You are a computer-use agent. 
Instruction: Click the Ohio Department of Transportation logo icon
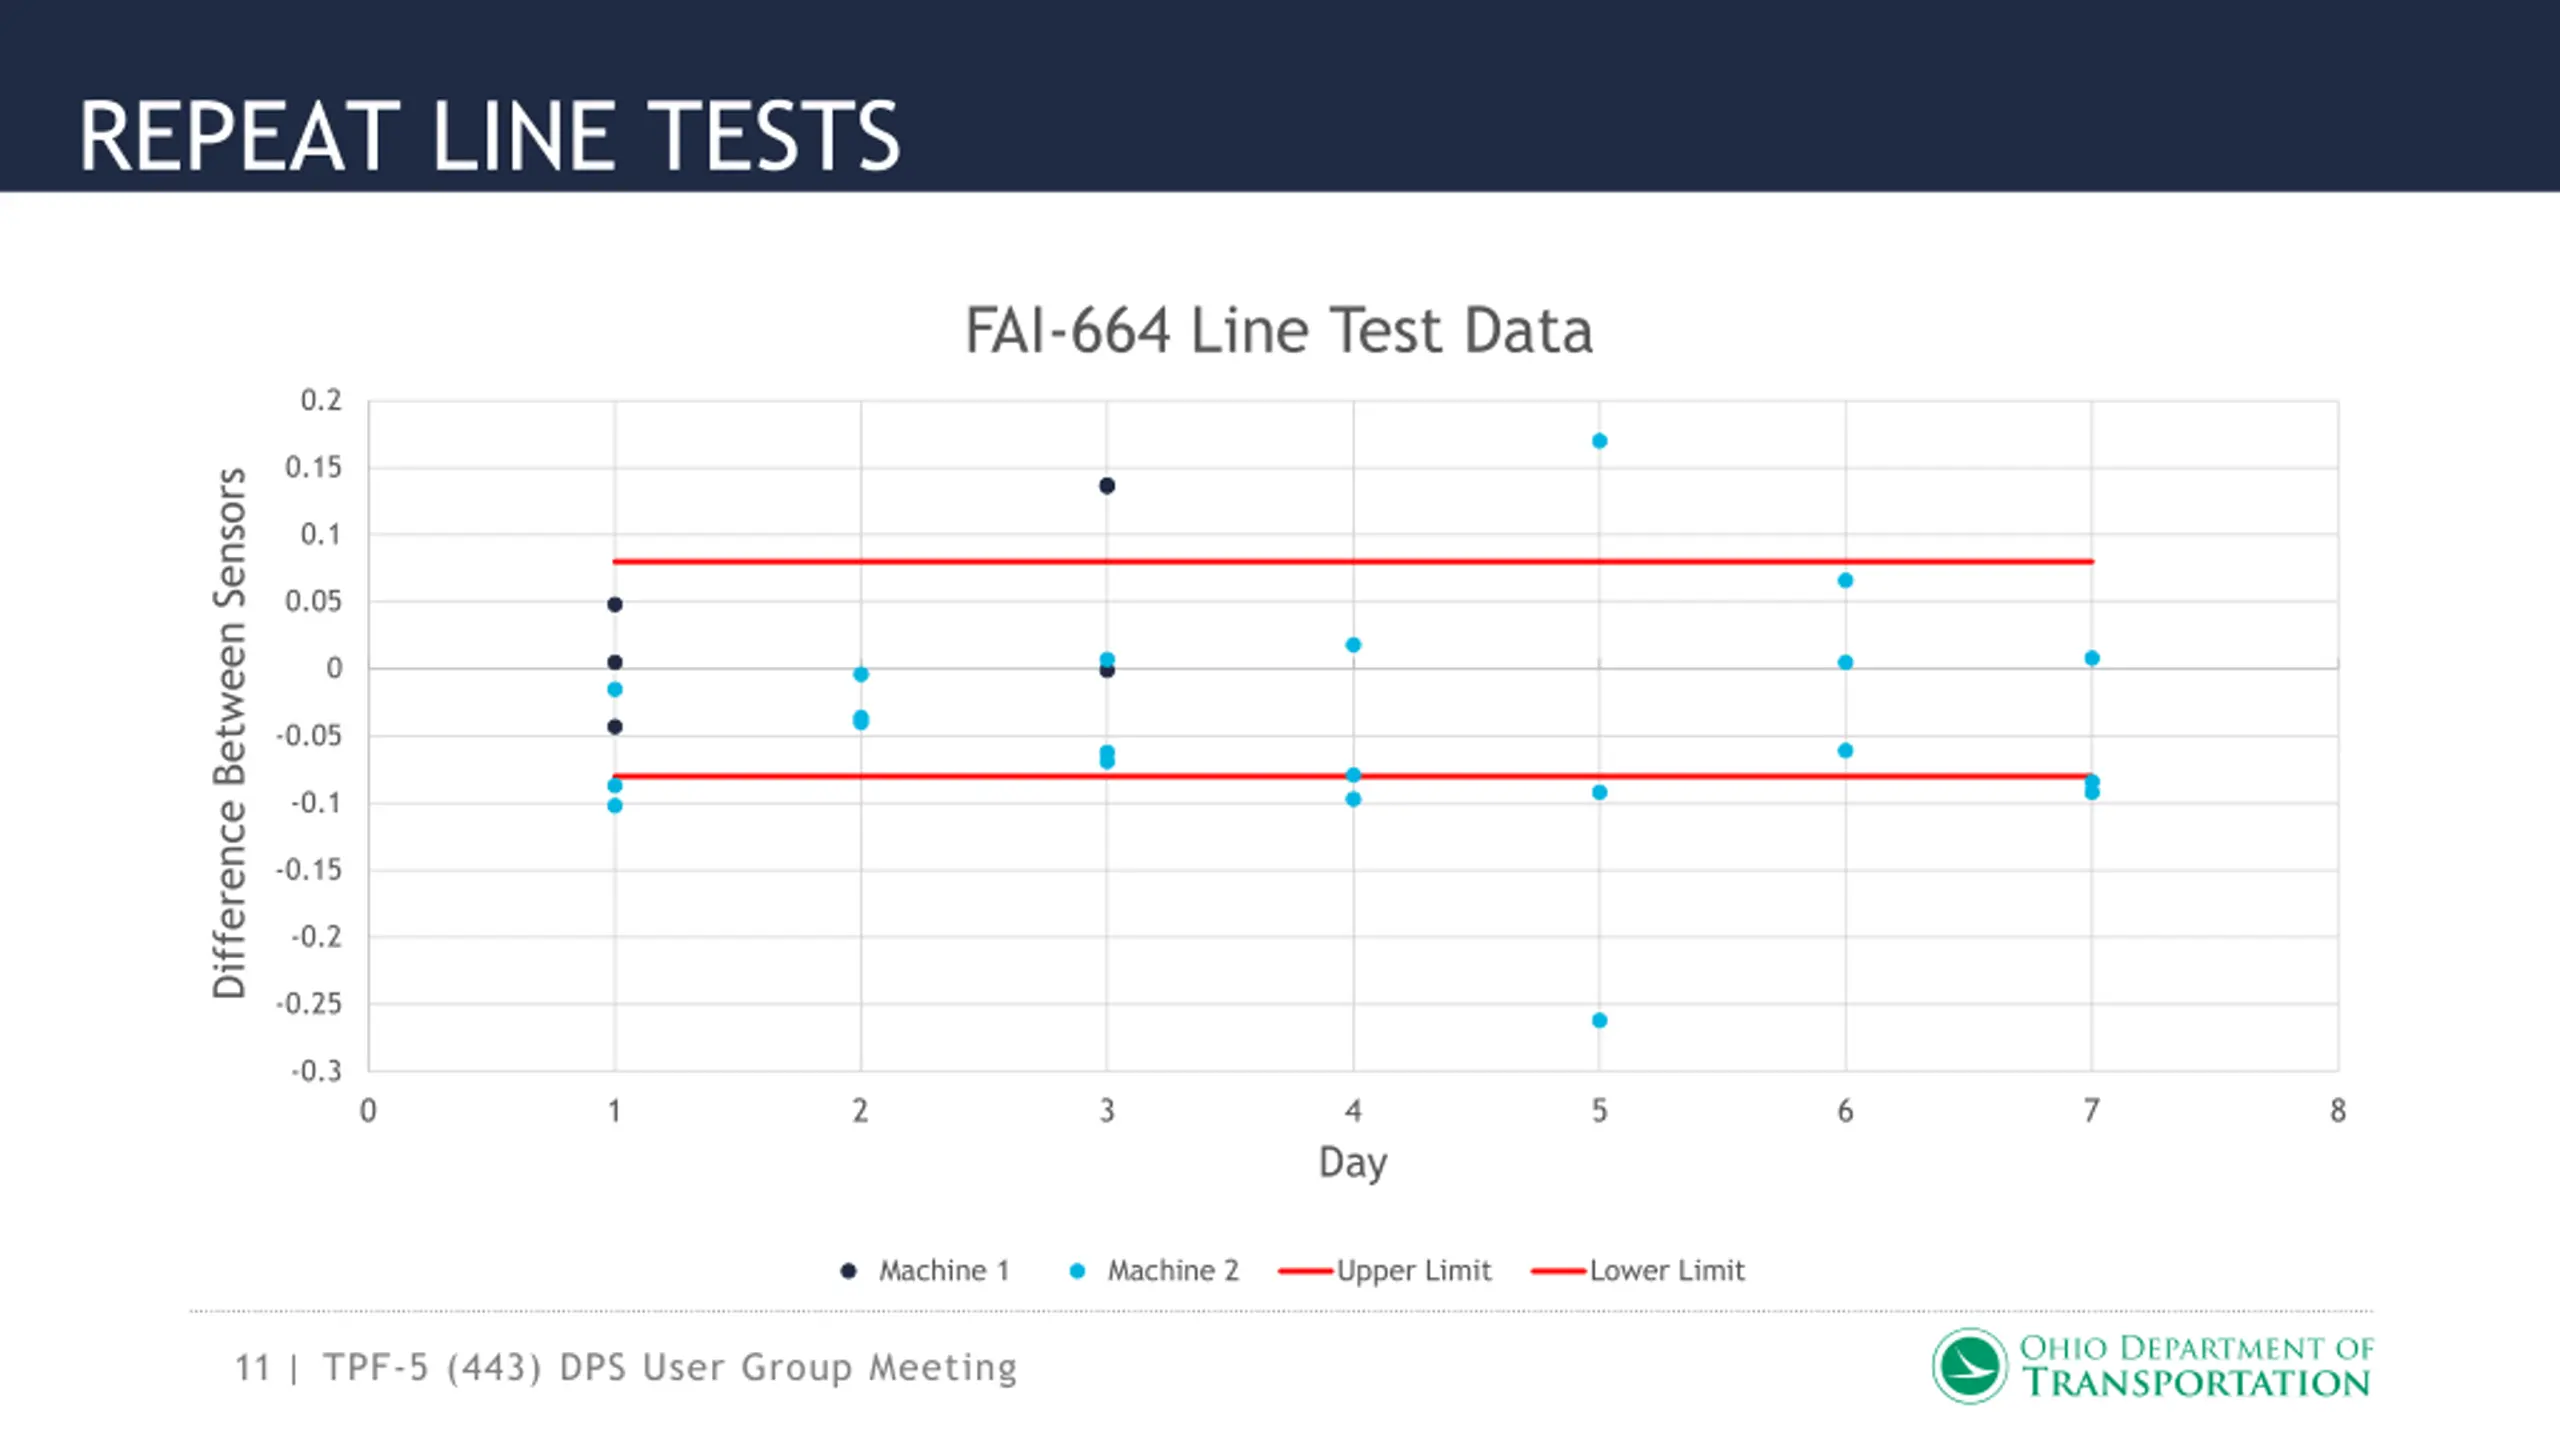(x=1969, y=1366)
